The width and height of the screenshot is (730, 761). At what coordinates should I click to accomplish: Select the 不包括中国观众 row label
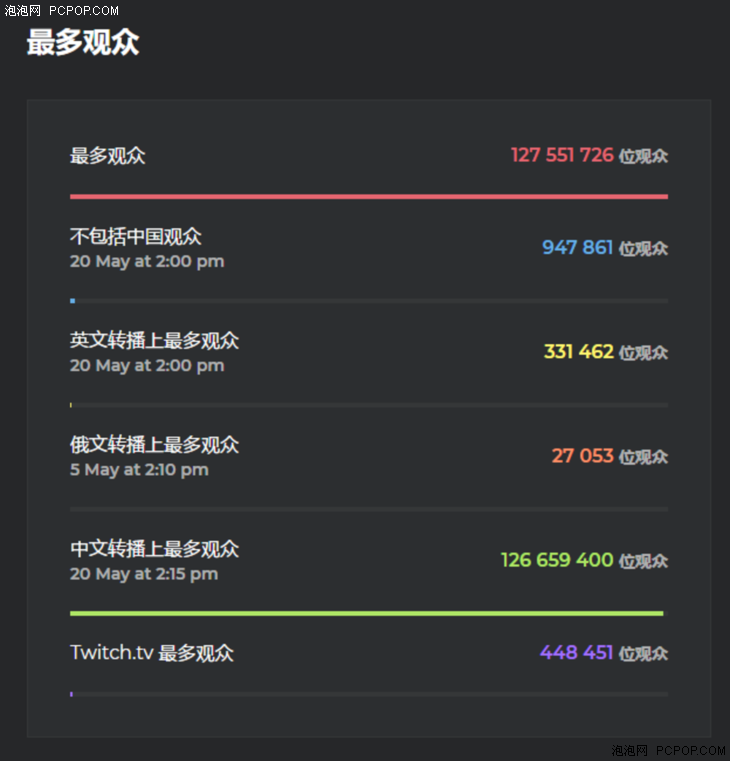pyautogui.click(x=135, y=236)
